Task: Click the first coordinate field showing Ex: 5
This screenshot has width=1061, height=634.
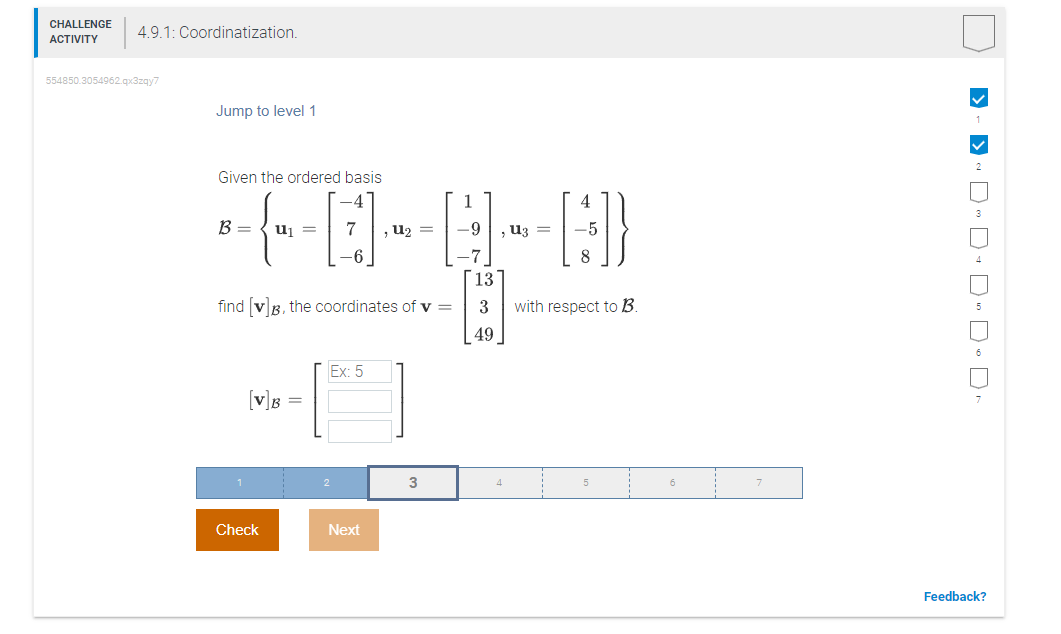Action: (x=359, y=371)
